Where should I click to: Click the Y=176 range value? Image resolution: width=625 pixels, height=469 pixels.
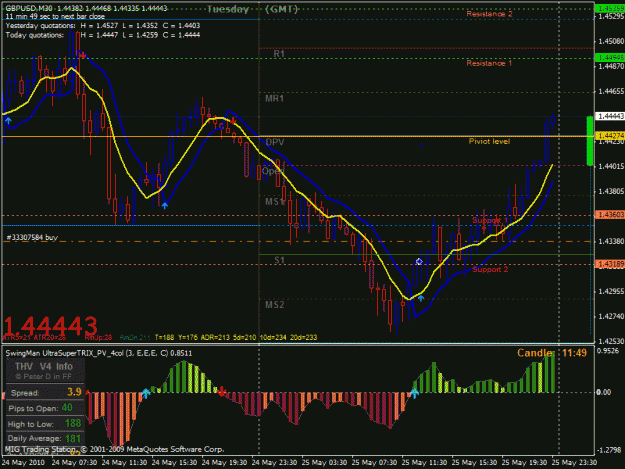tap(188, 338)
